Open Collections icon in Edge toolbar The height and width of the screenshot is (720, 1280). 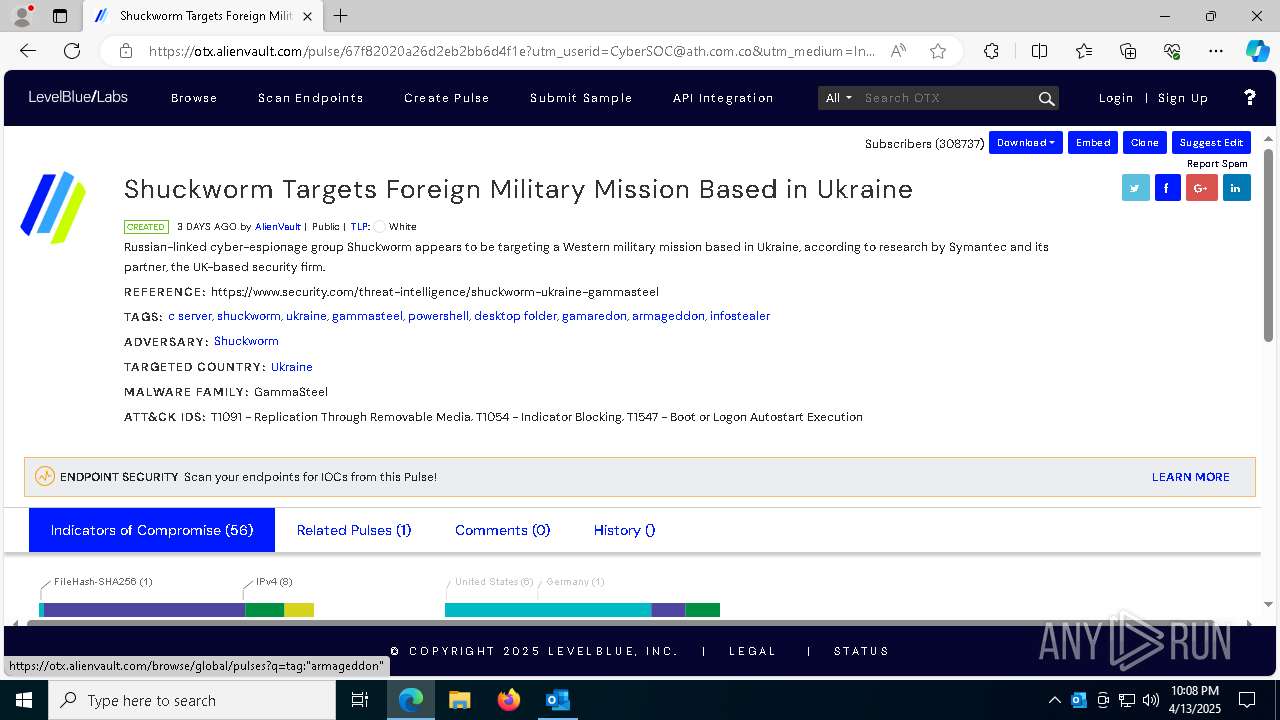[x=1128, y=51]
